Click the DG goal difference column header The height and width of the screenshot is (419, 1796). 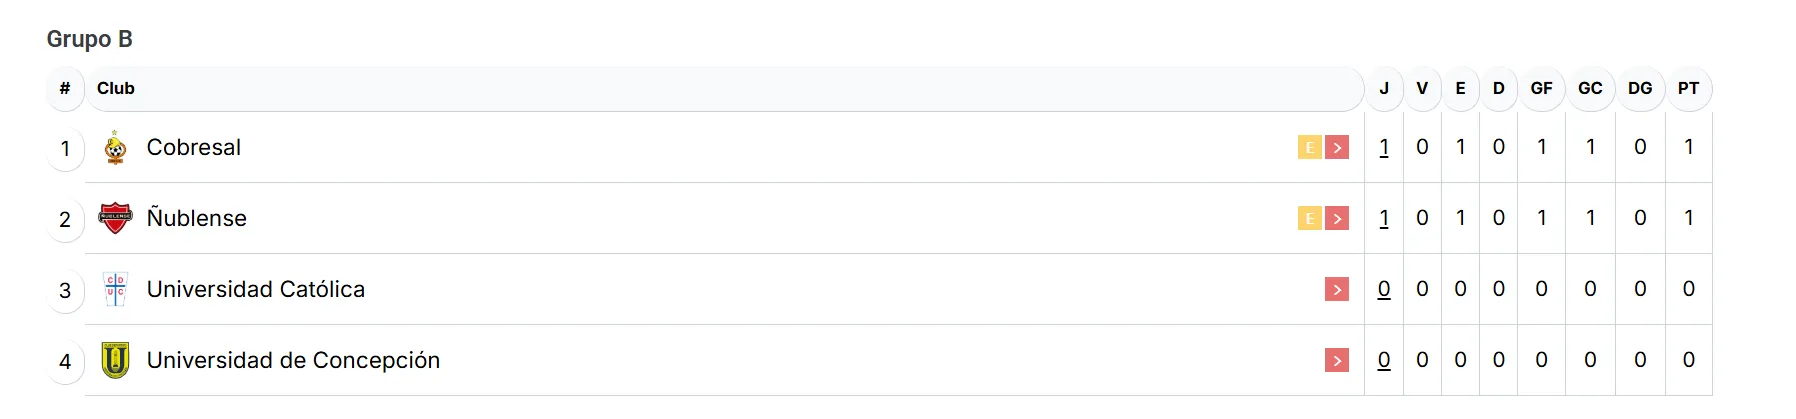[x=1640, y=88]
